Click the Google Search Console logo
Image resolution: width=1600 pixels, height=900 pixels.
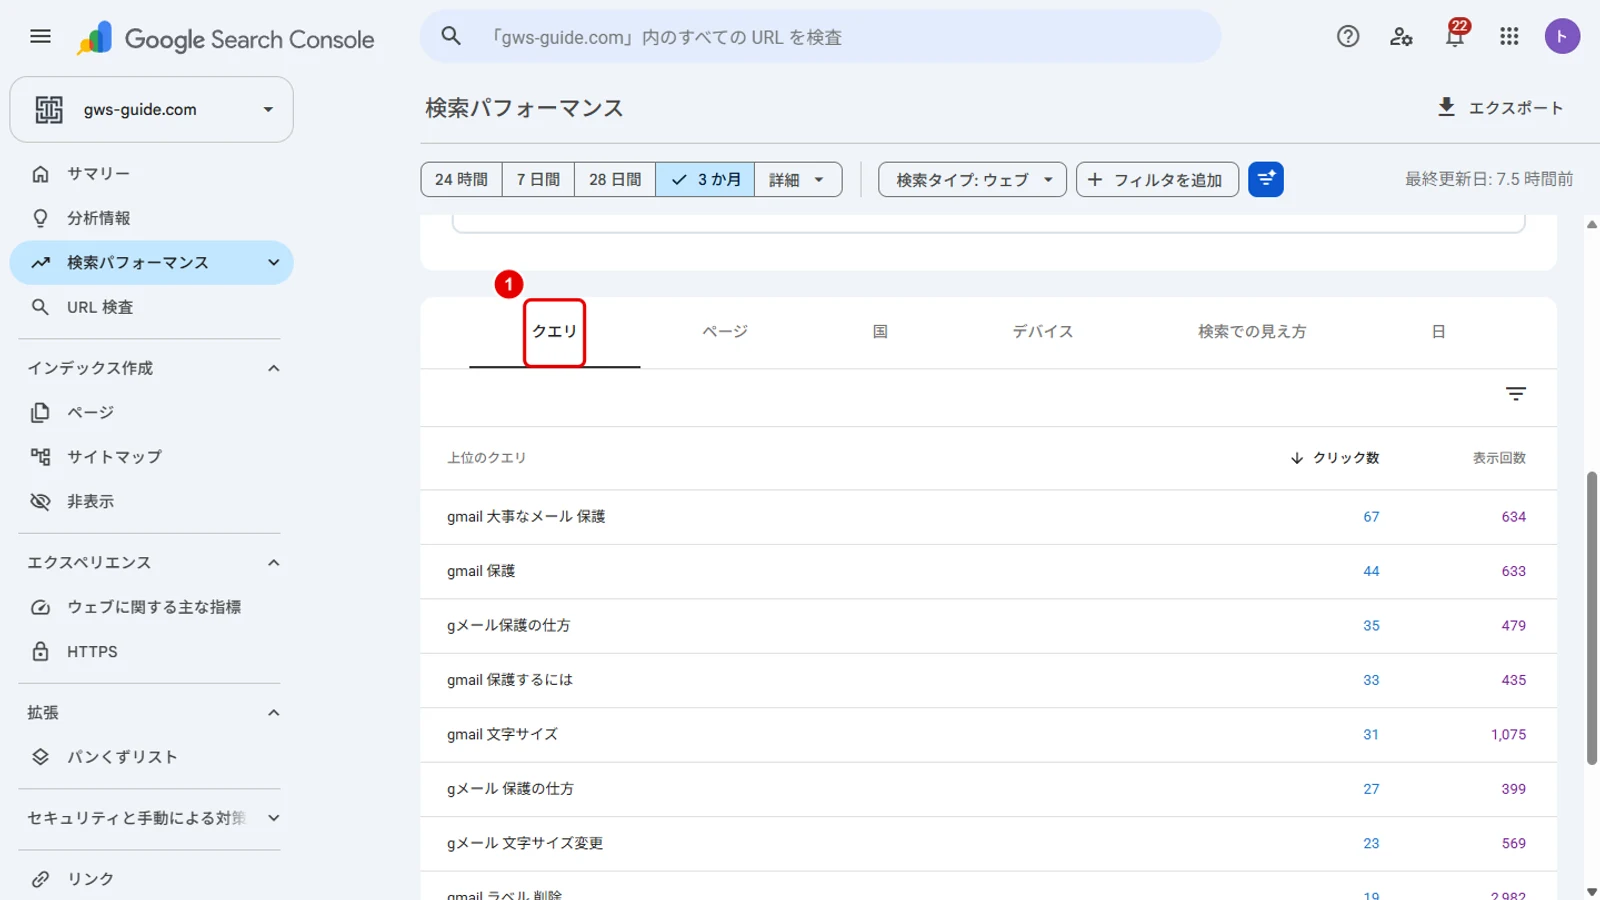226,39
